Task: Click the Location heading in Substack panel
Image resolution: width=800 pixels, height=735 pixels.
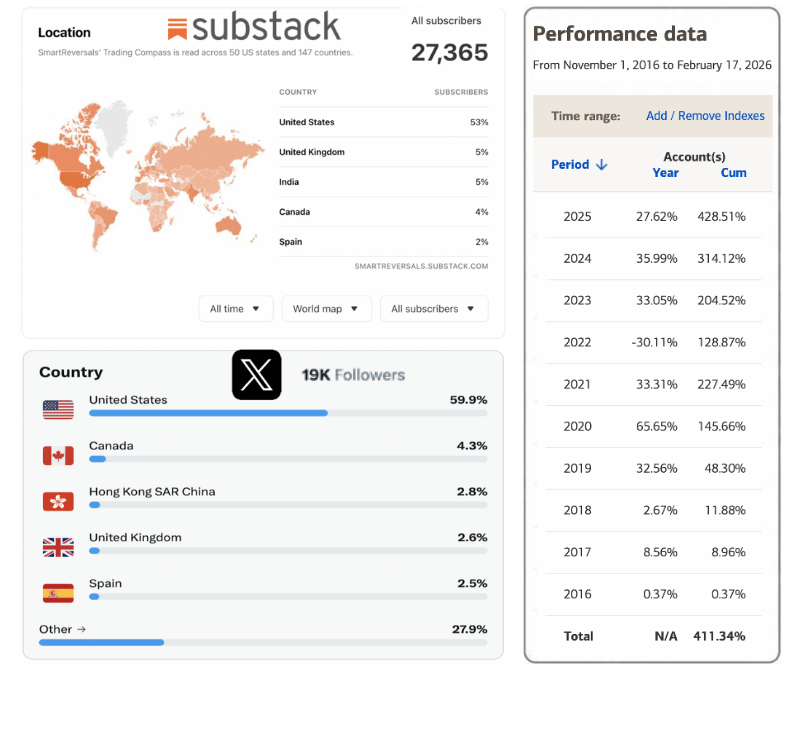Action: [64, 33]
